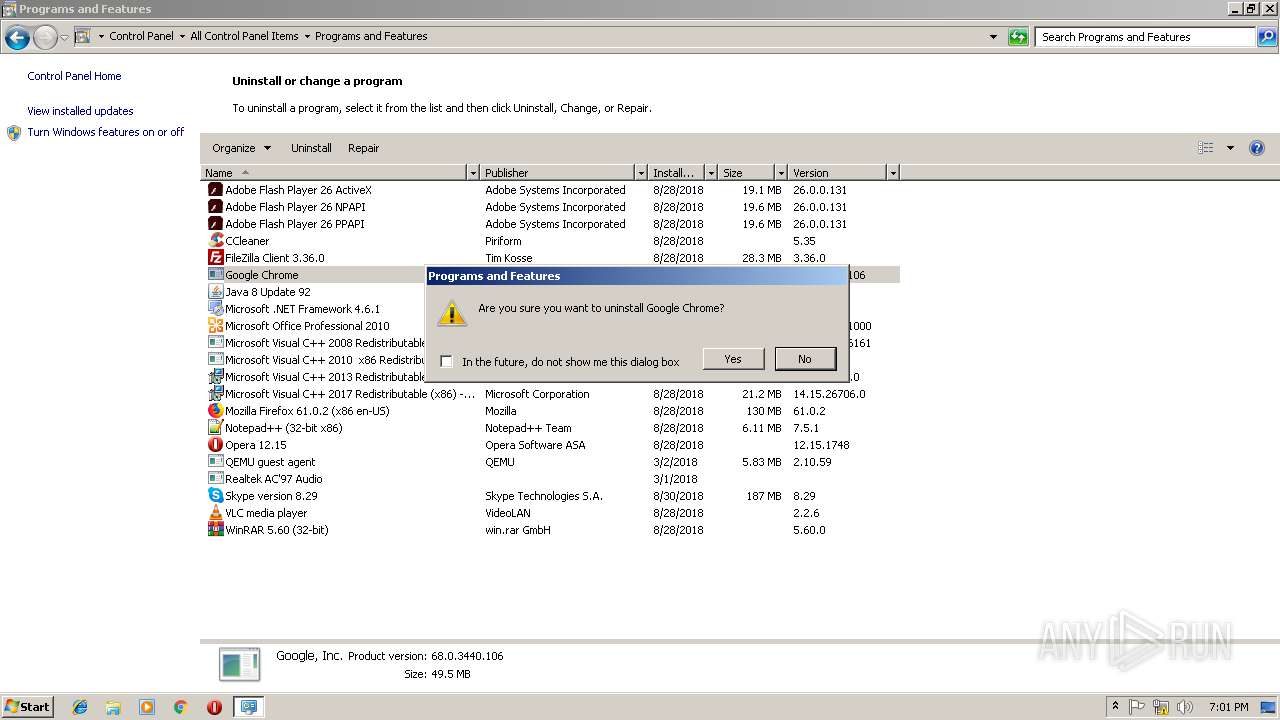The image size is (1280, 720).
Task: Launch Opera from the taskbar
Action: coord(214,707)
